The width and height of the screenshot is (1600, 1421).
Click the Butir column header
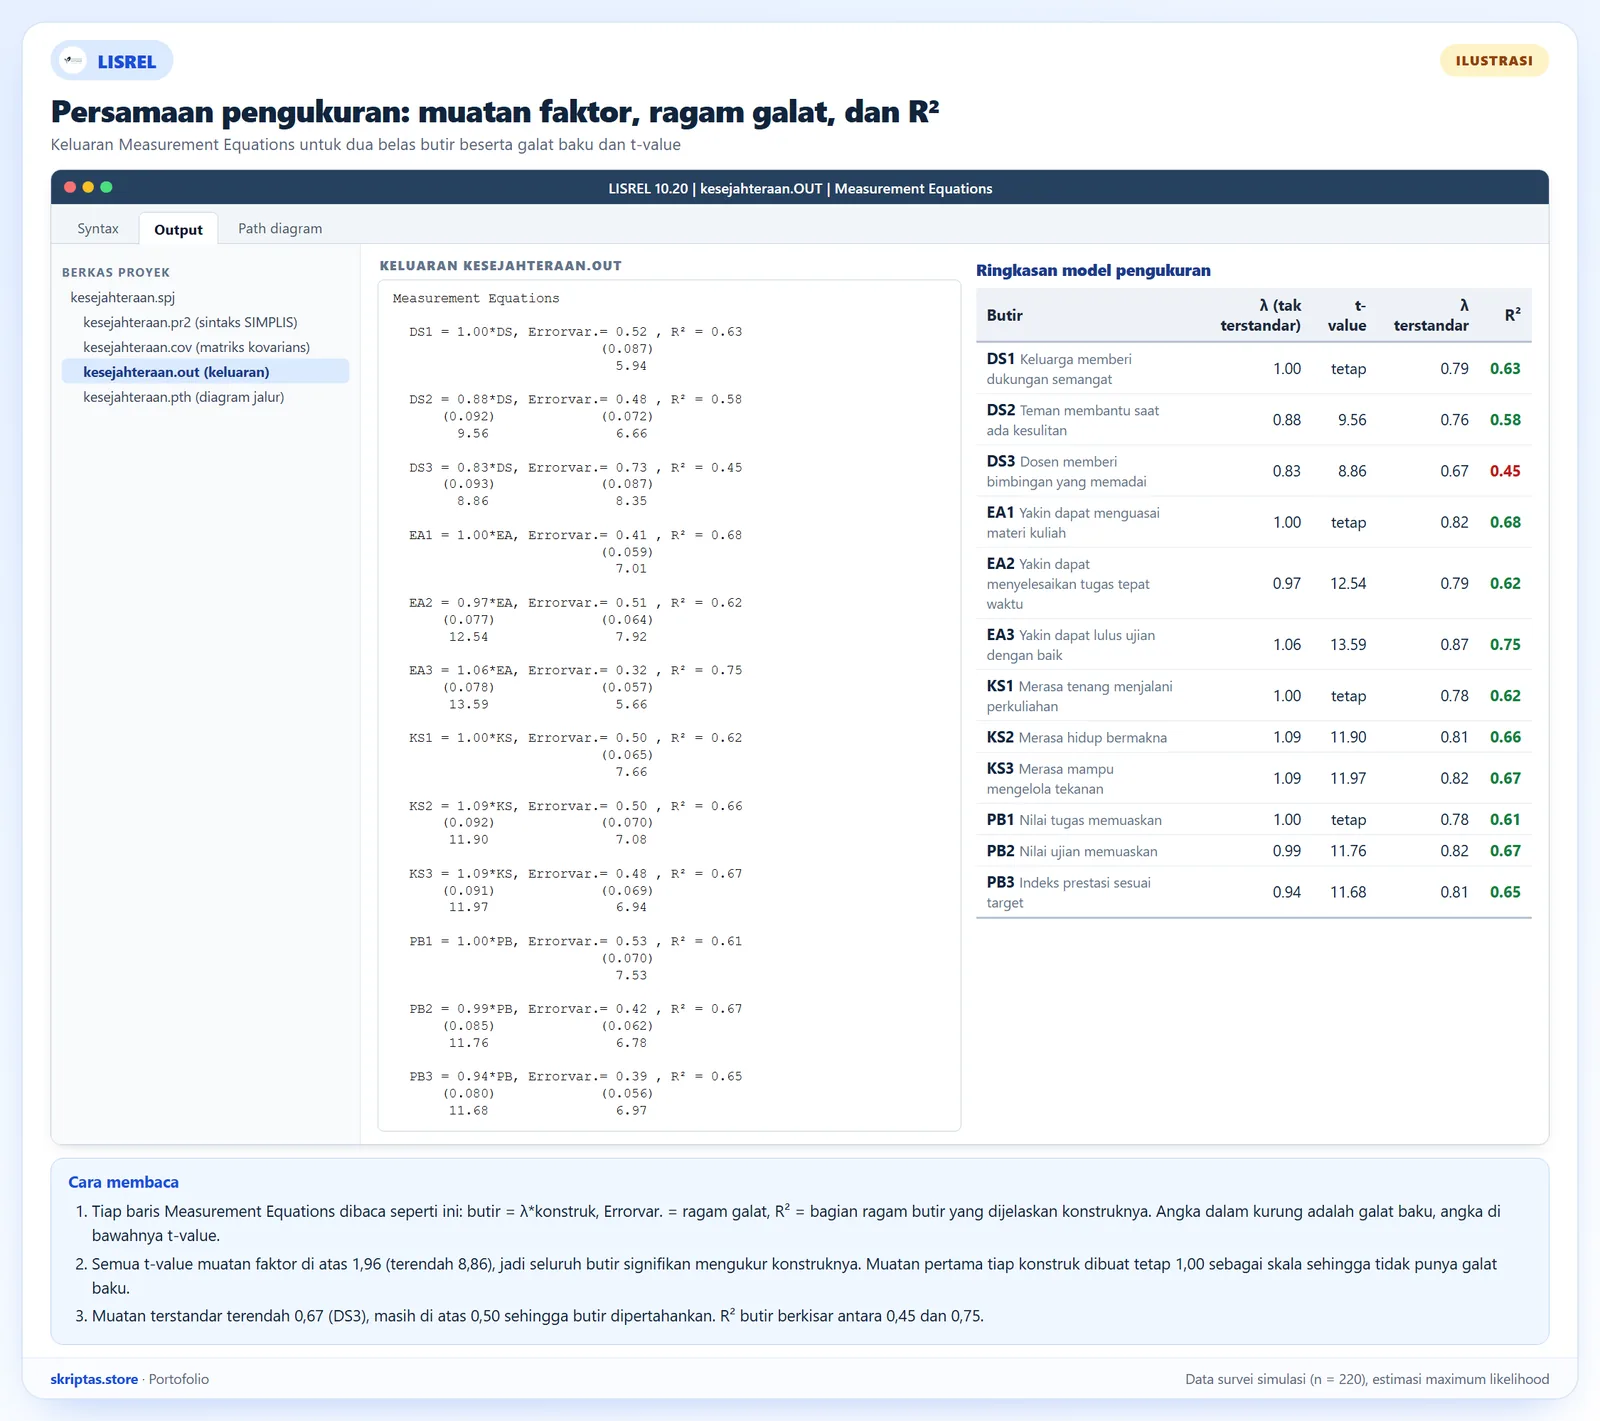pos(1004,315)
